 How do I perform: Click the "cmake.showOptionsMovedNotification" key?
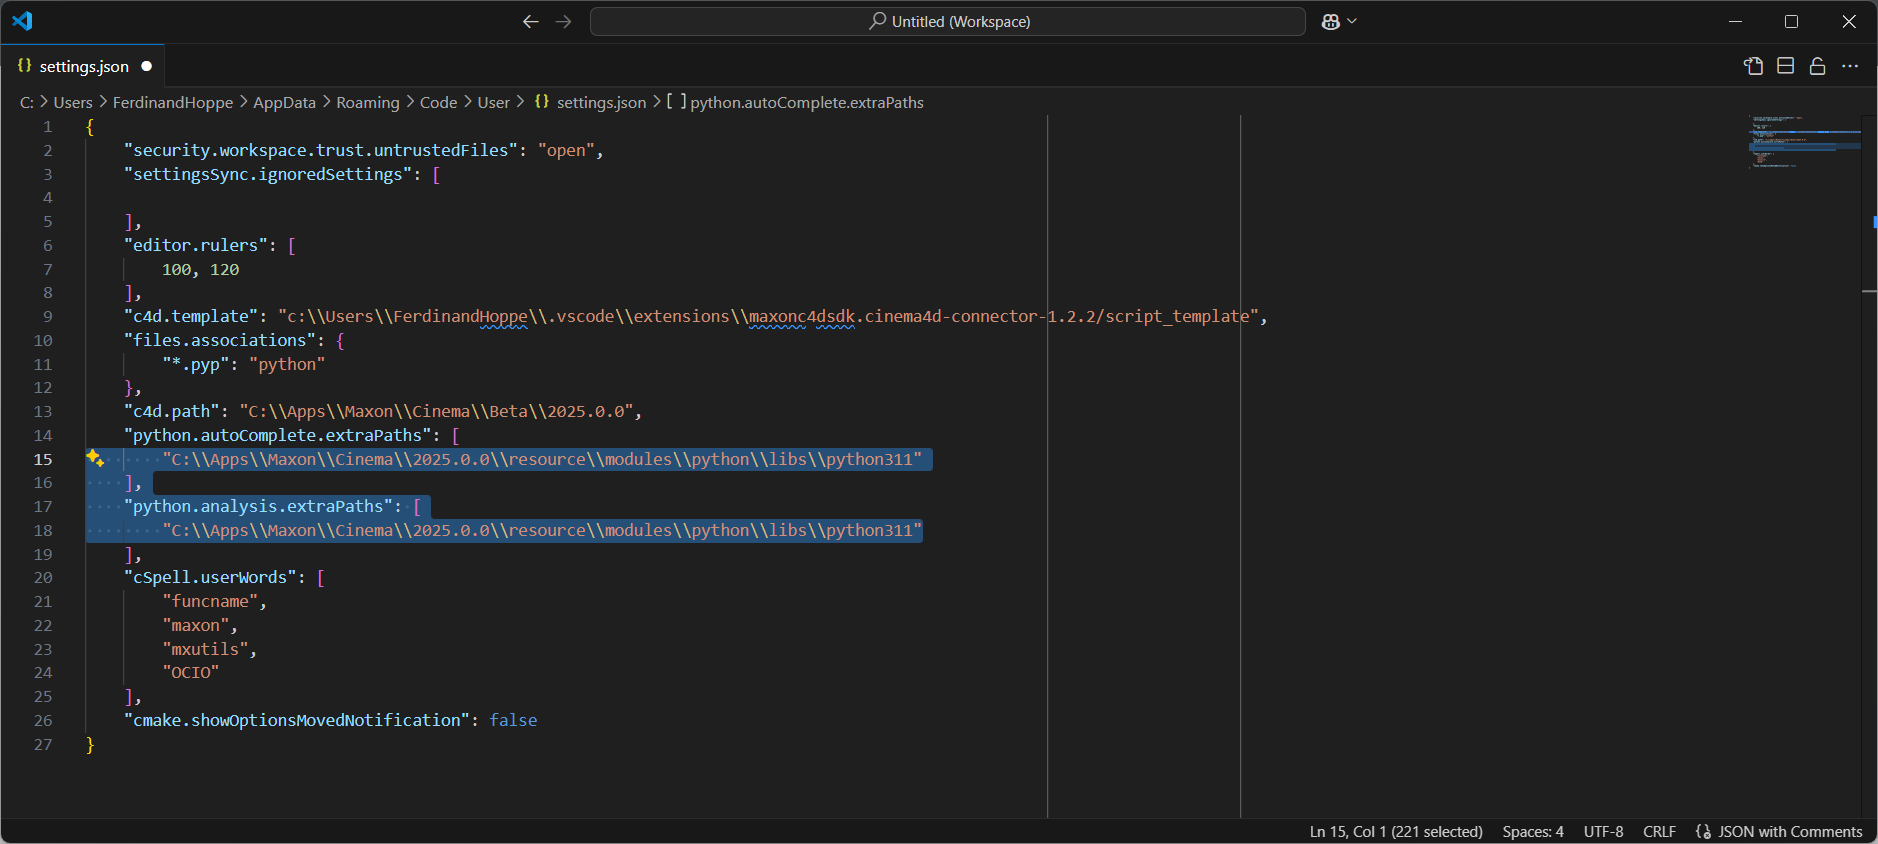point(297,720)
